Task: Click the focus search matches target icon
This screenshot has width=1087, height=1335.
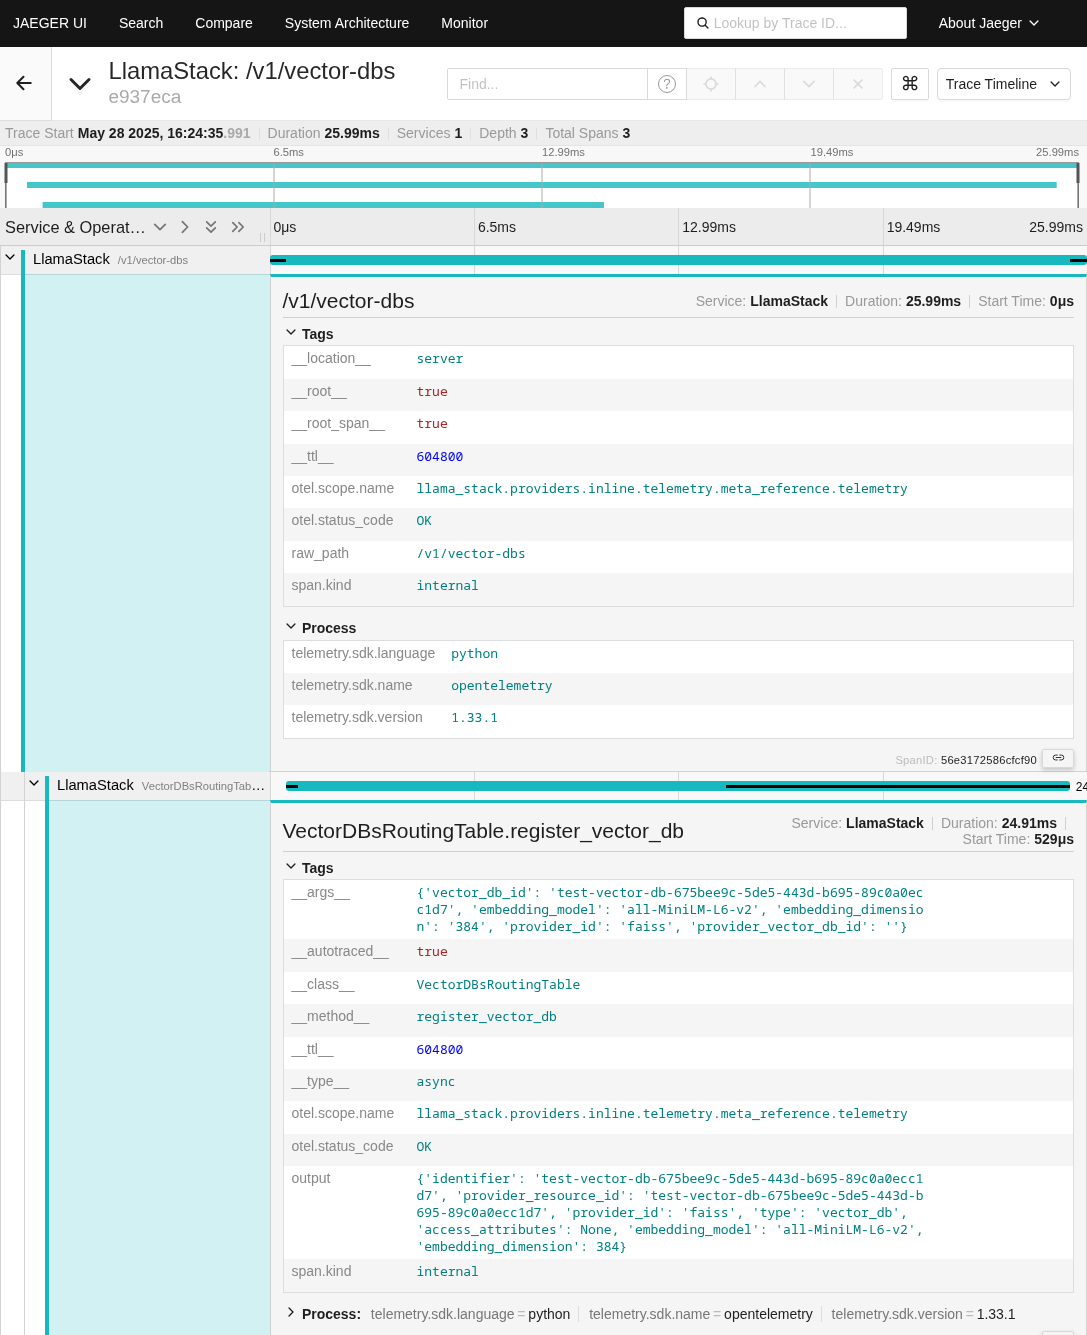Action: (711, 84)
